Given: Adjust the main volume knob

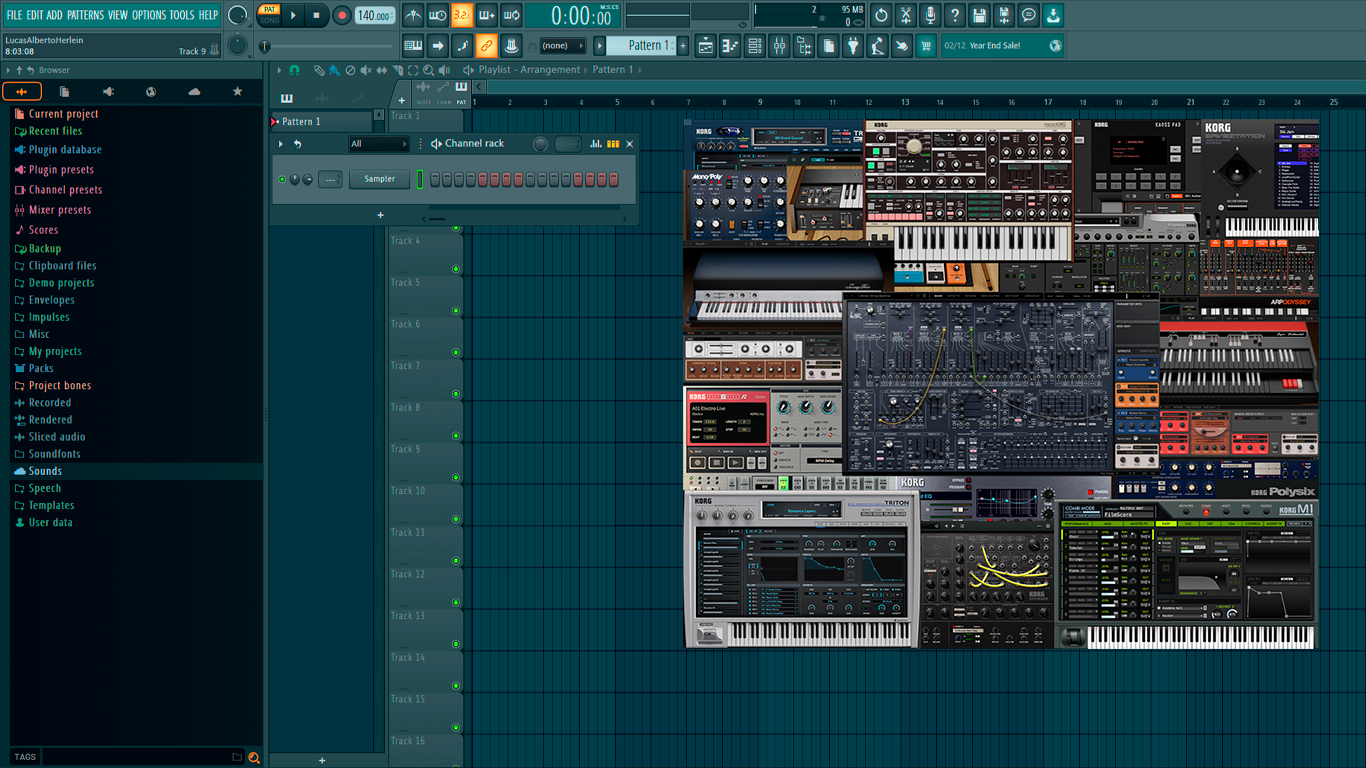Looking at the screenshot, I should [238, 15].
